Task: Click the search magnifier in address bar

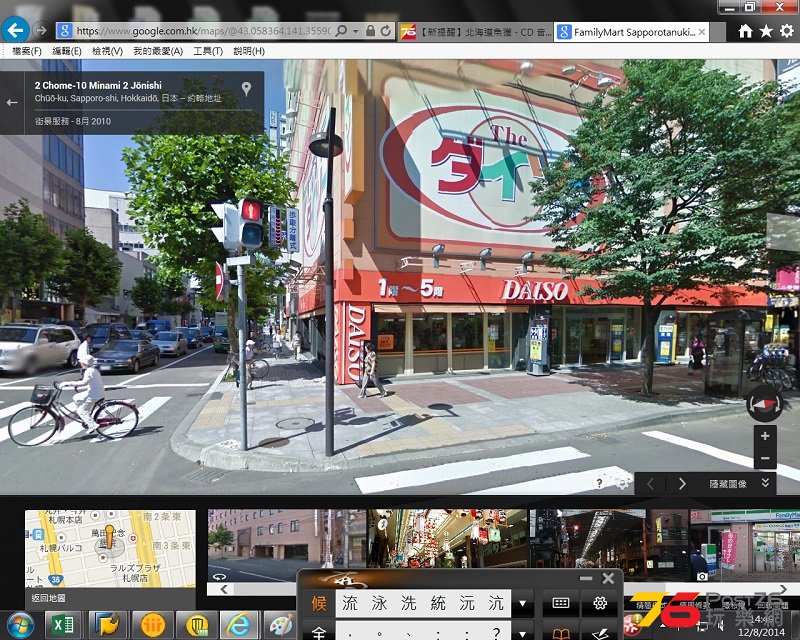Action: pyautogui.click(x=341, y=31)
